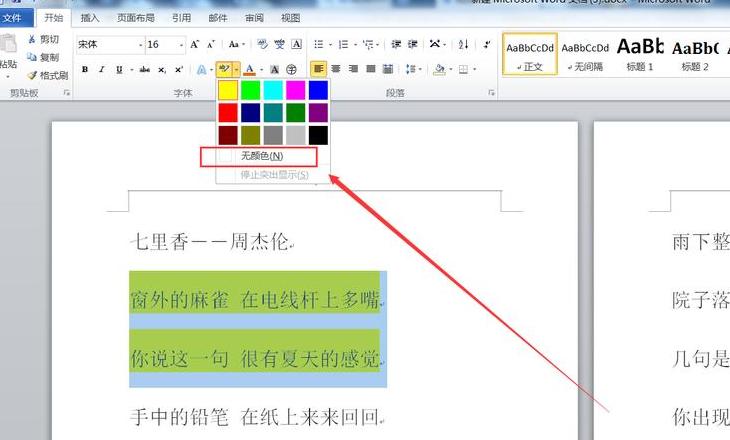Toggle align left paragraph button
Viewport: 730px width, 440px height.
pyautogui.click(x=318, y=69)
